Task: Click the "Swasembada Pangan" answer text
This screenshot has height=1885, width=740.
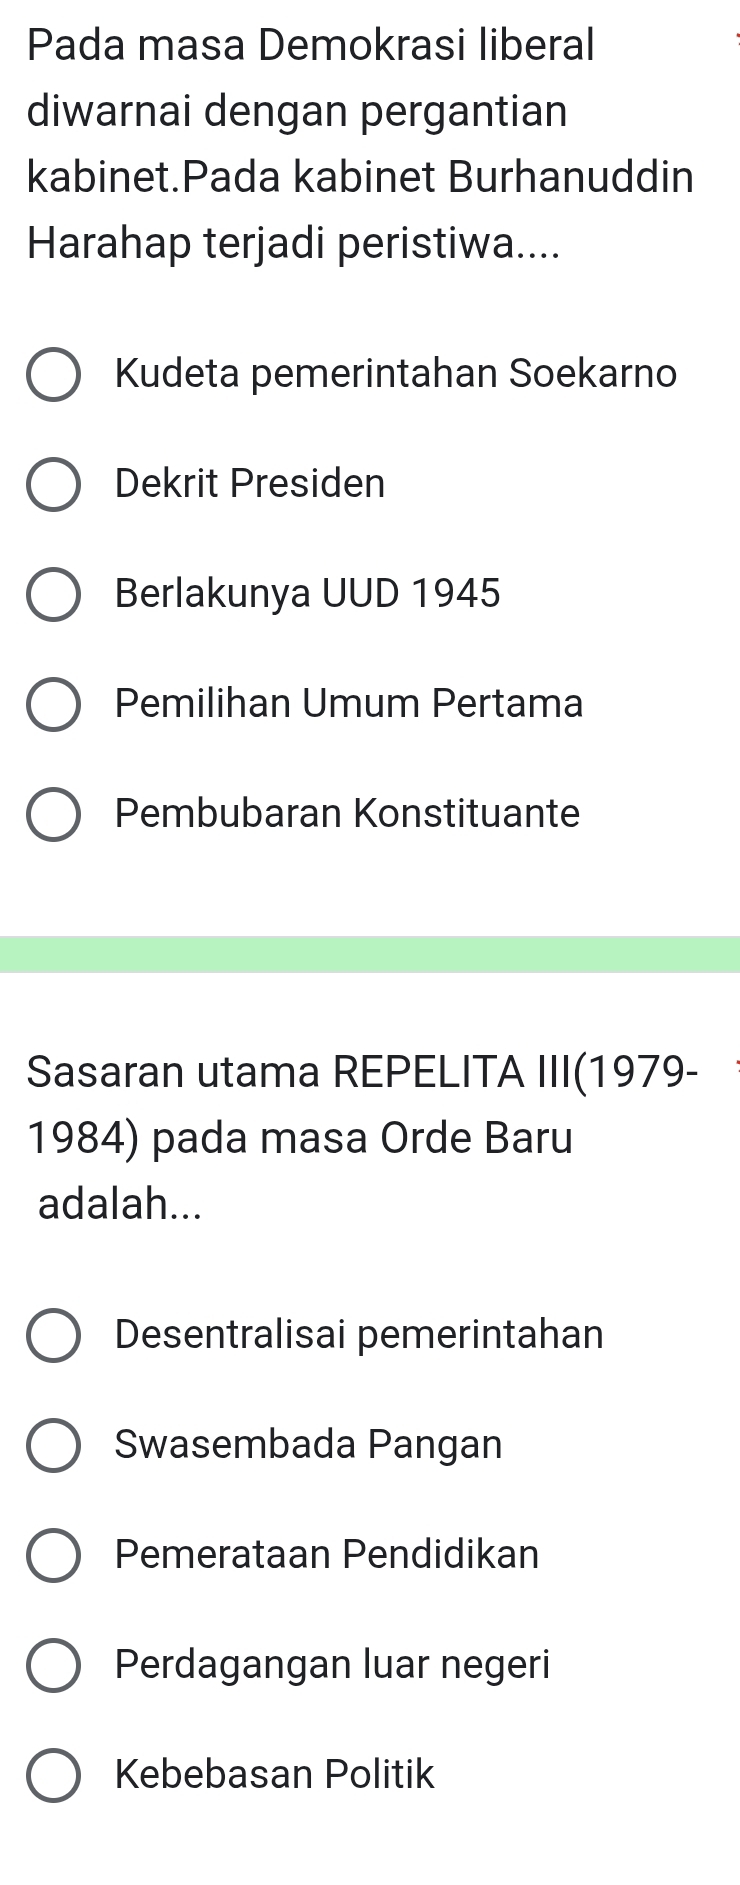Action: 309,1444
